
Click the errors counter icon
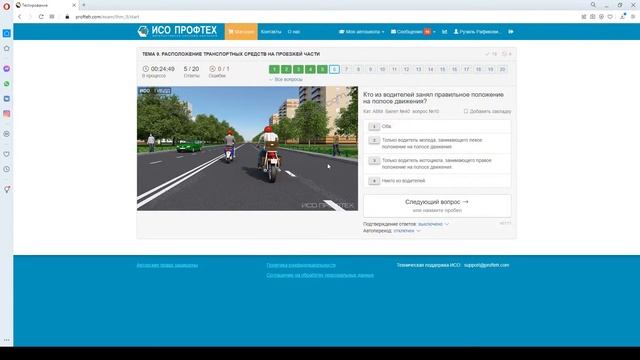(x=212, y=69)
